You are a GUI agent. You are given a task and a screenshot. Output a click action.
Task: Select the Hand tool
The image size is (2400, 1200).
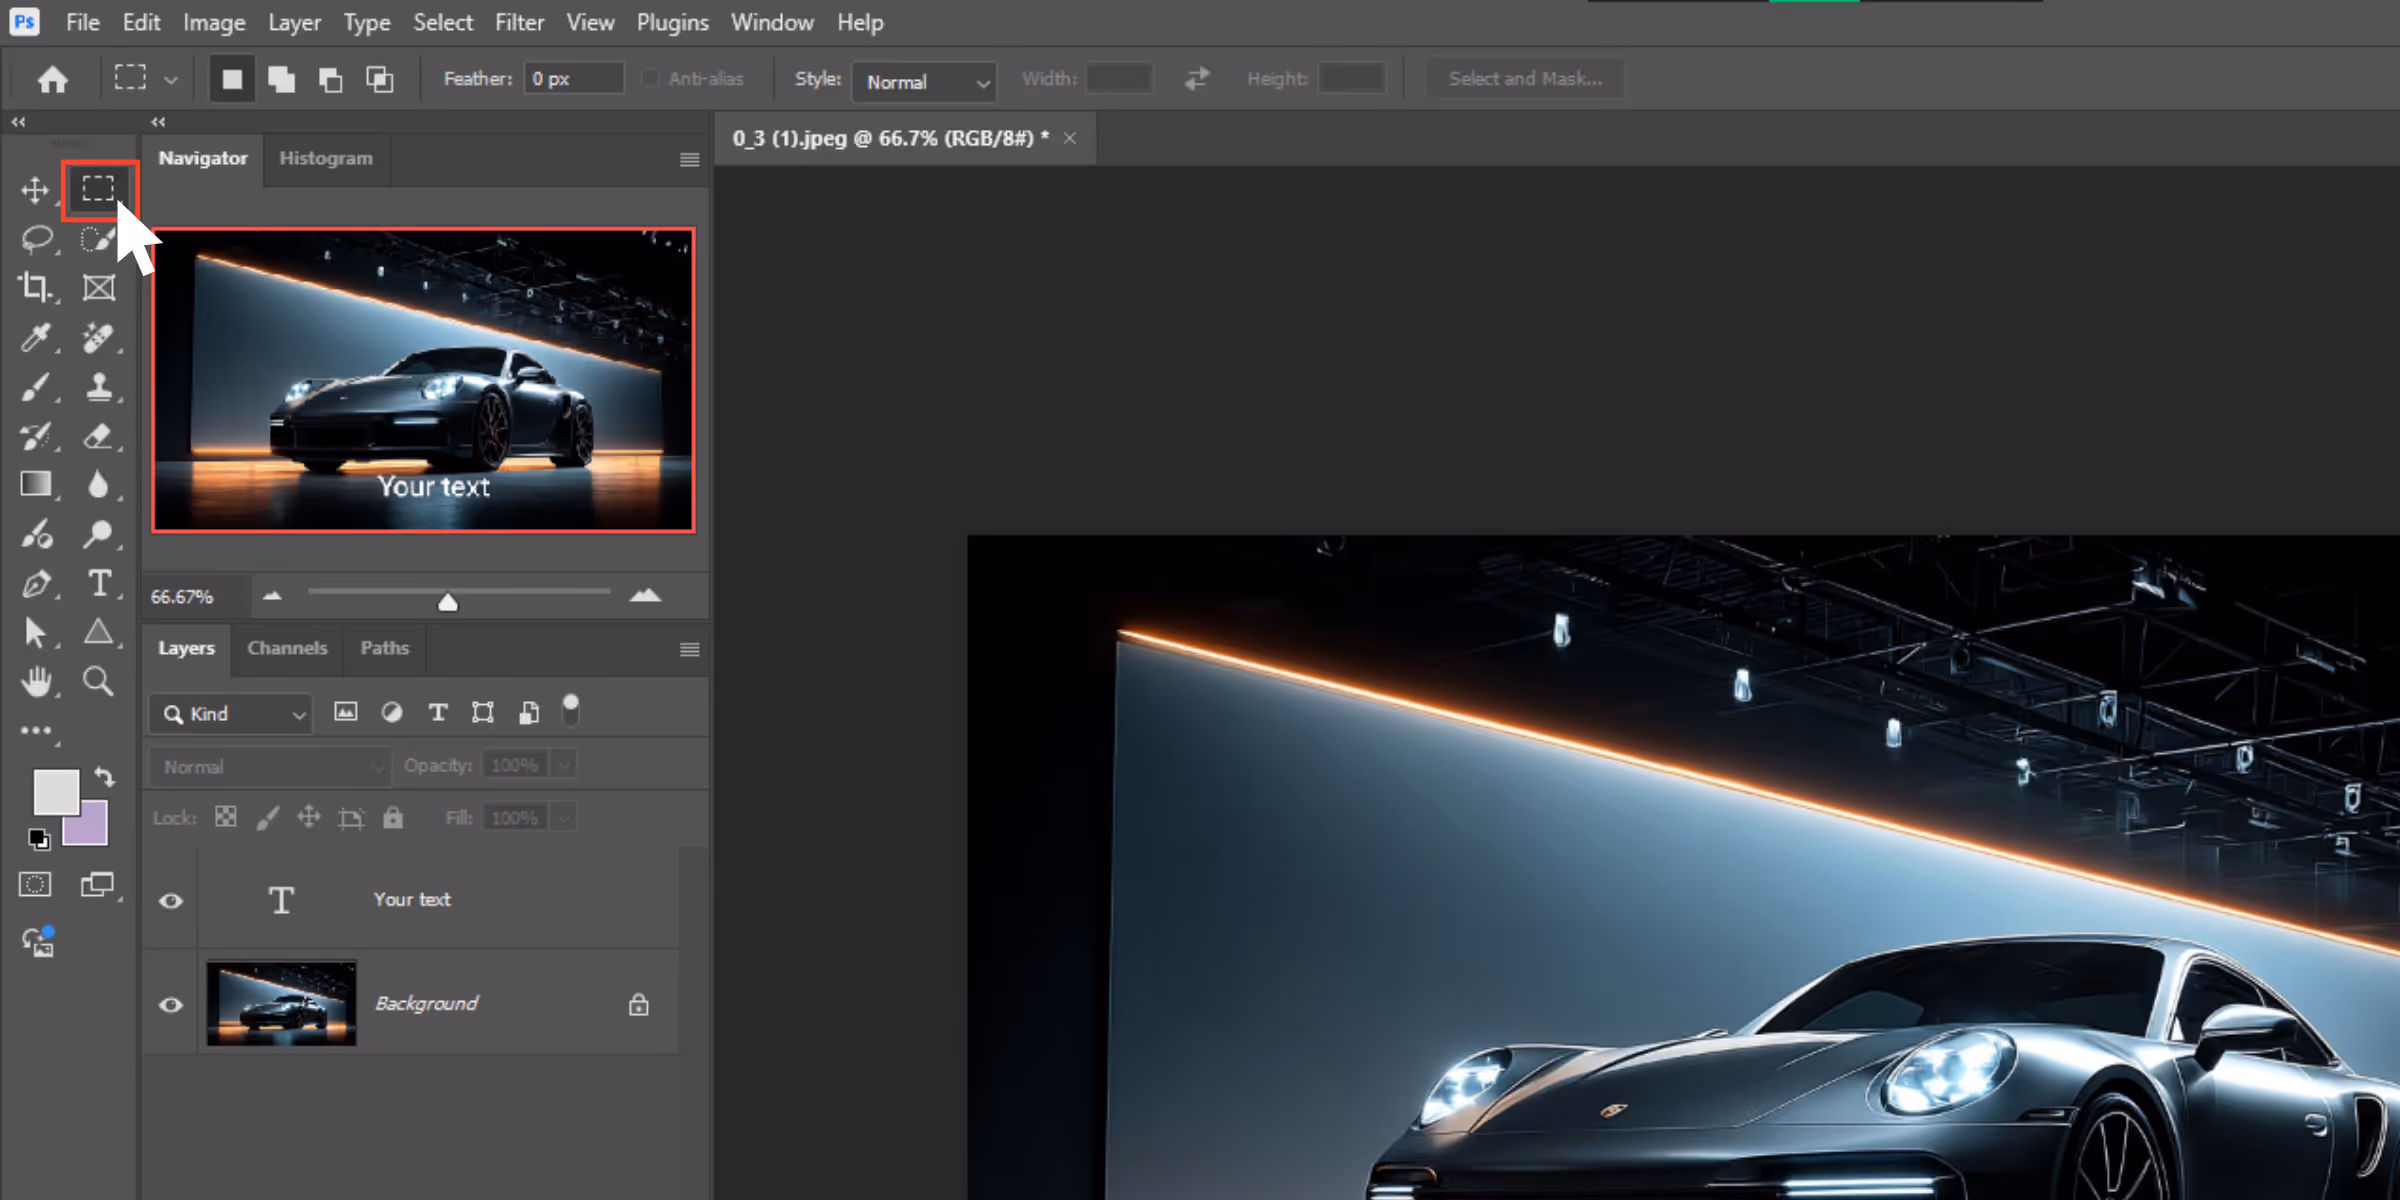[x=36, y=681]
